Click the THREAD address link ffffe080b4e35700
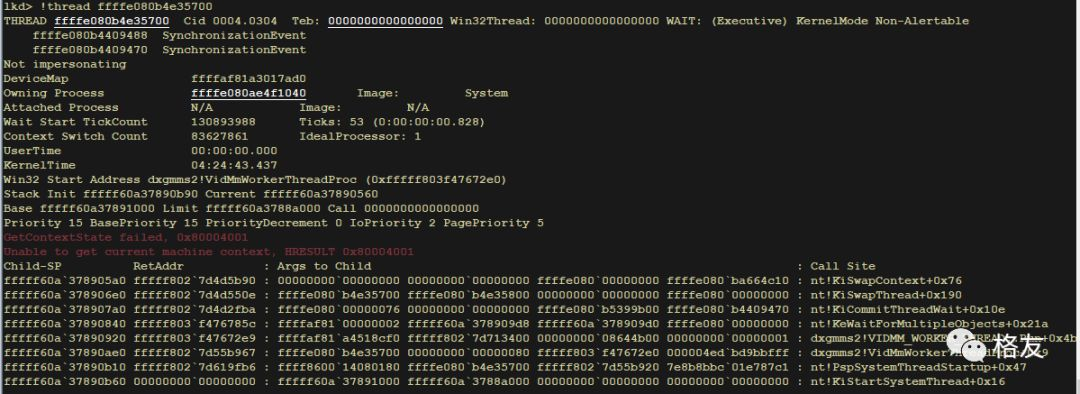1080x394 pixels. 112,21
